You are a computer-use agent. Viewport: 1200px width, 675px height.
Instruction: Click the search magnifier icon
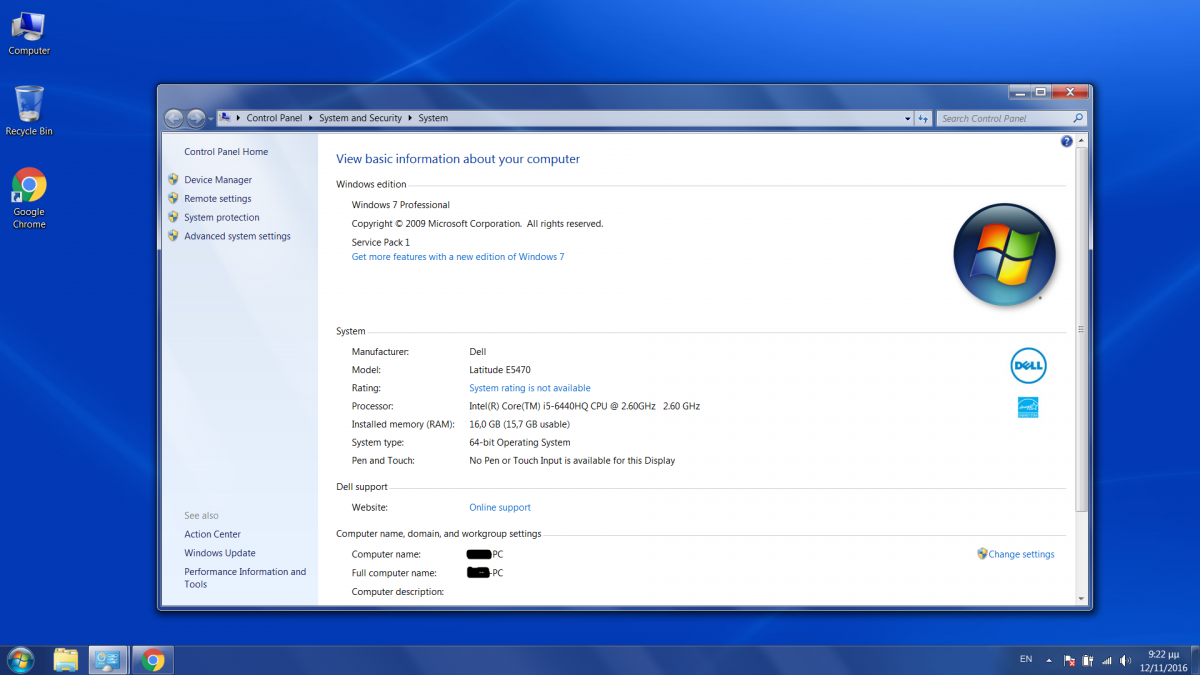(1079, 118)
